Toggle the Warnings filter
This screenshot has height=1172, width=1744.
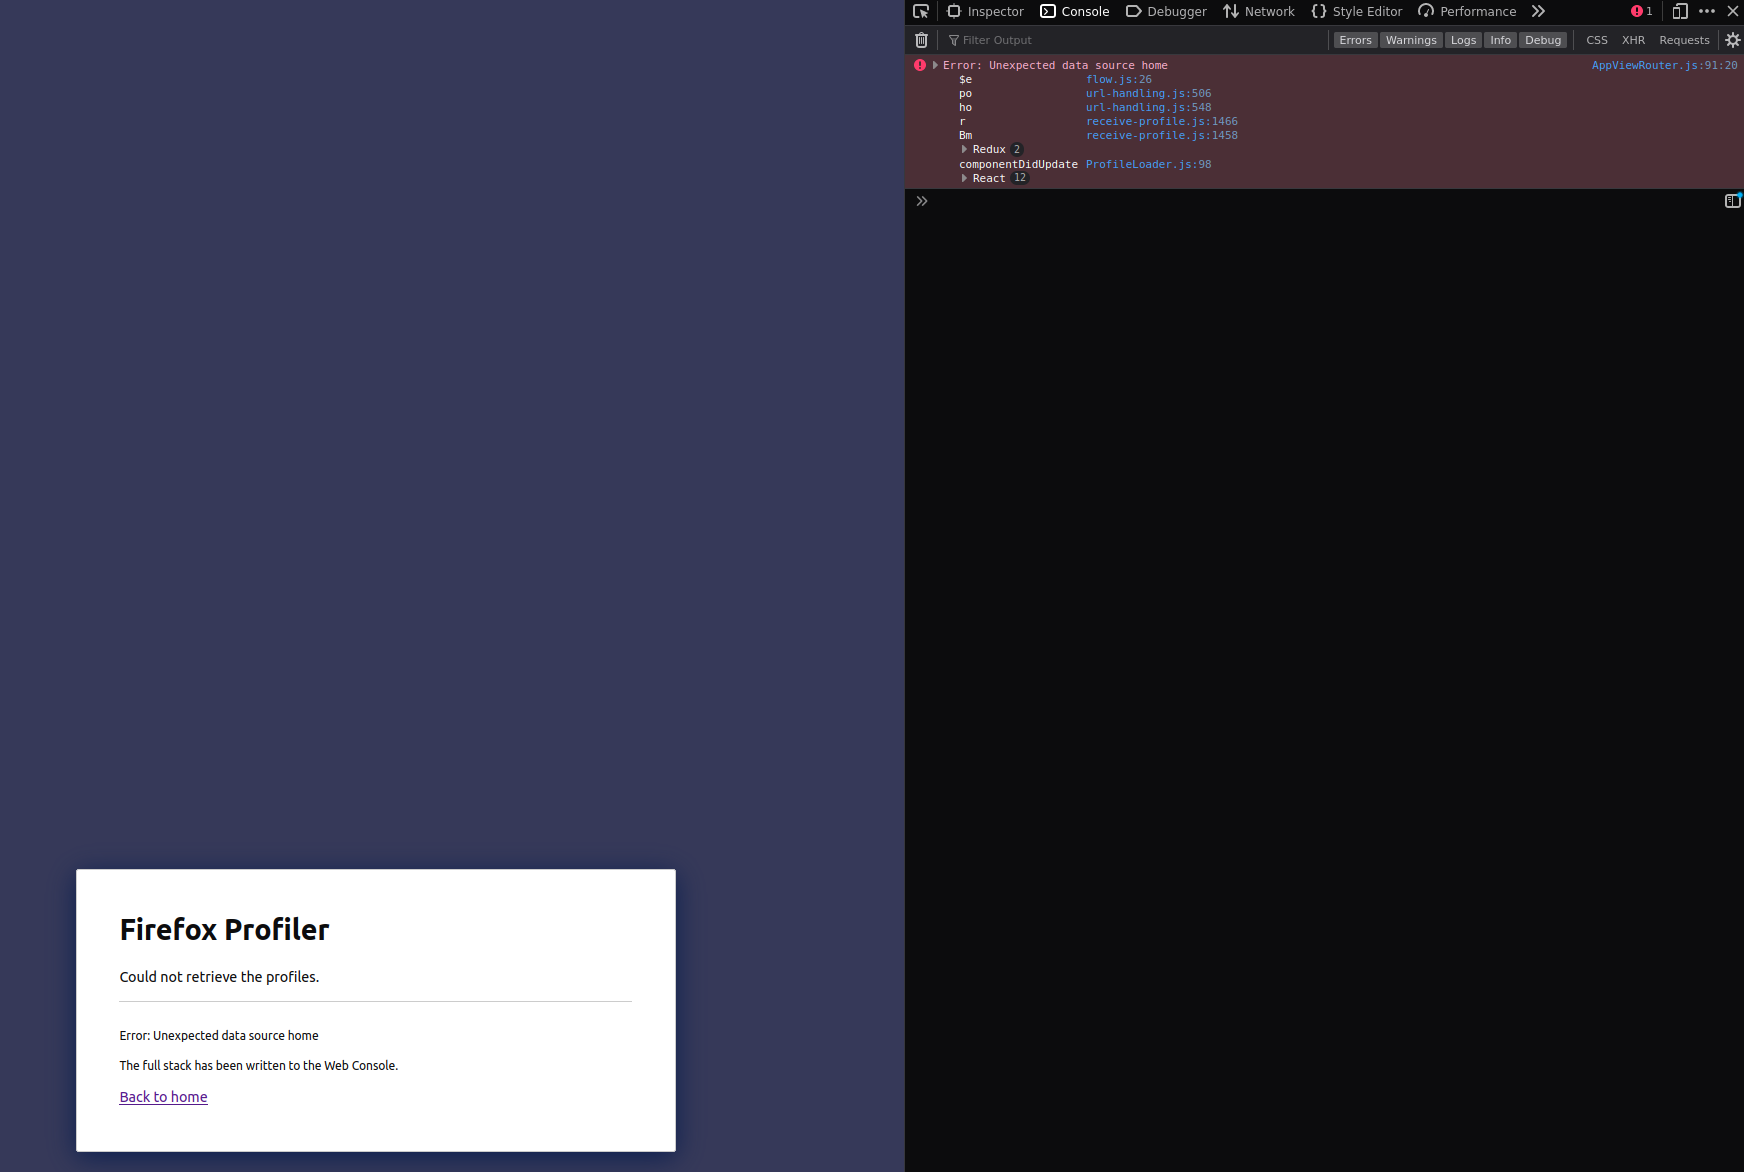coord(1411,40)
